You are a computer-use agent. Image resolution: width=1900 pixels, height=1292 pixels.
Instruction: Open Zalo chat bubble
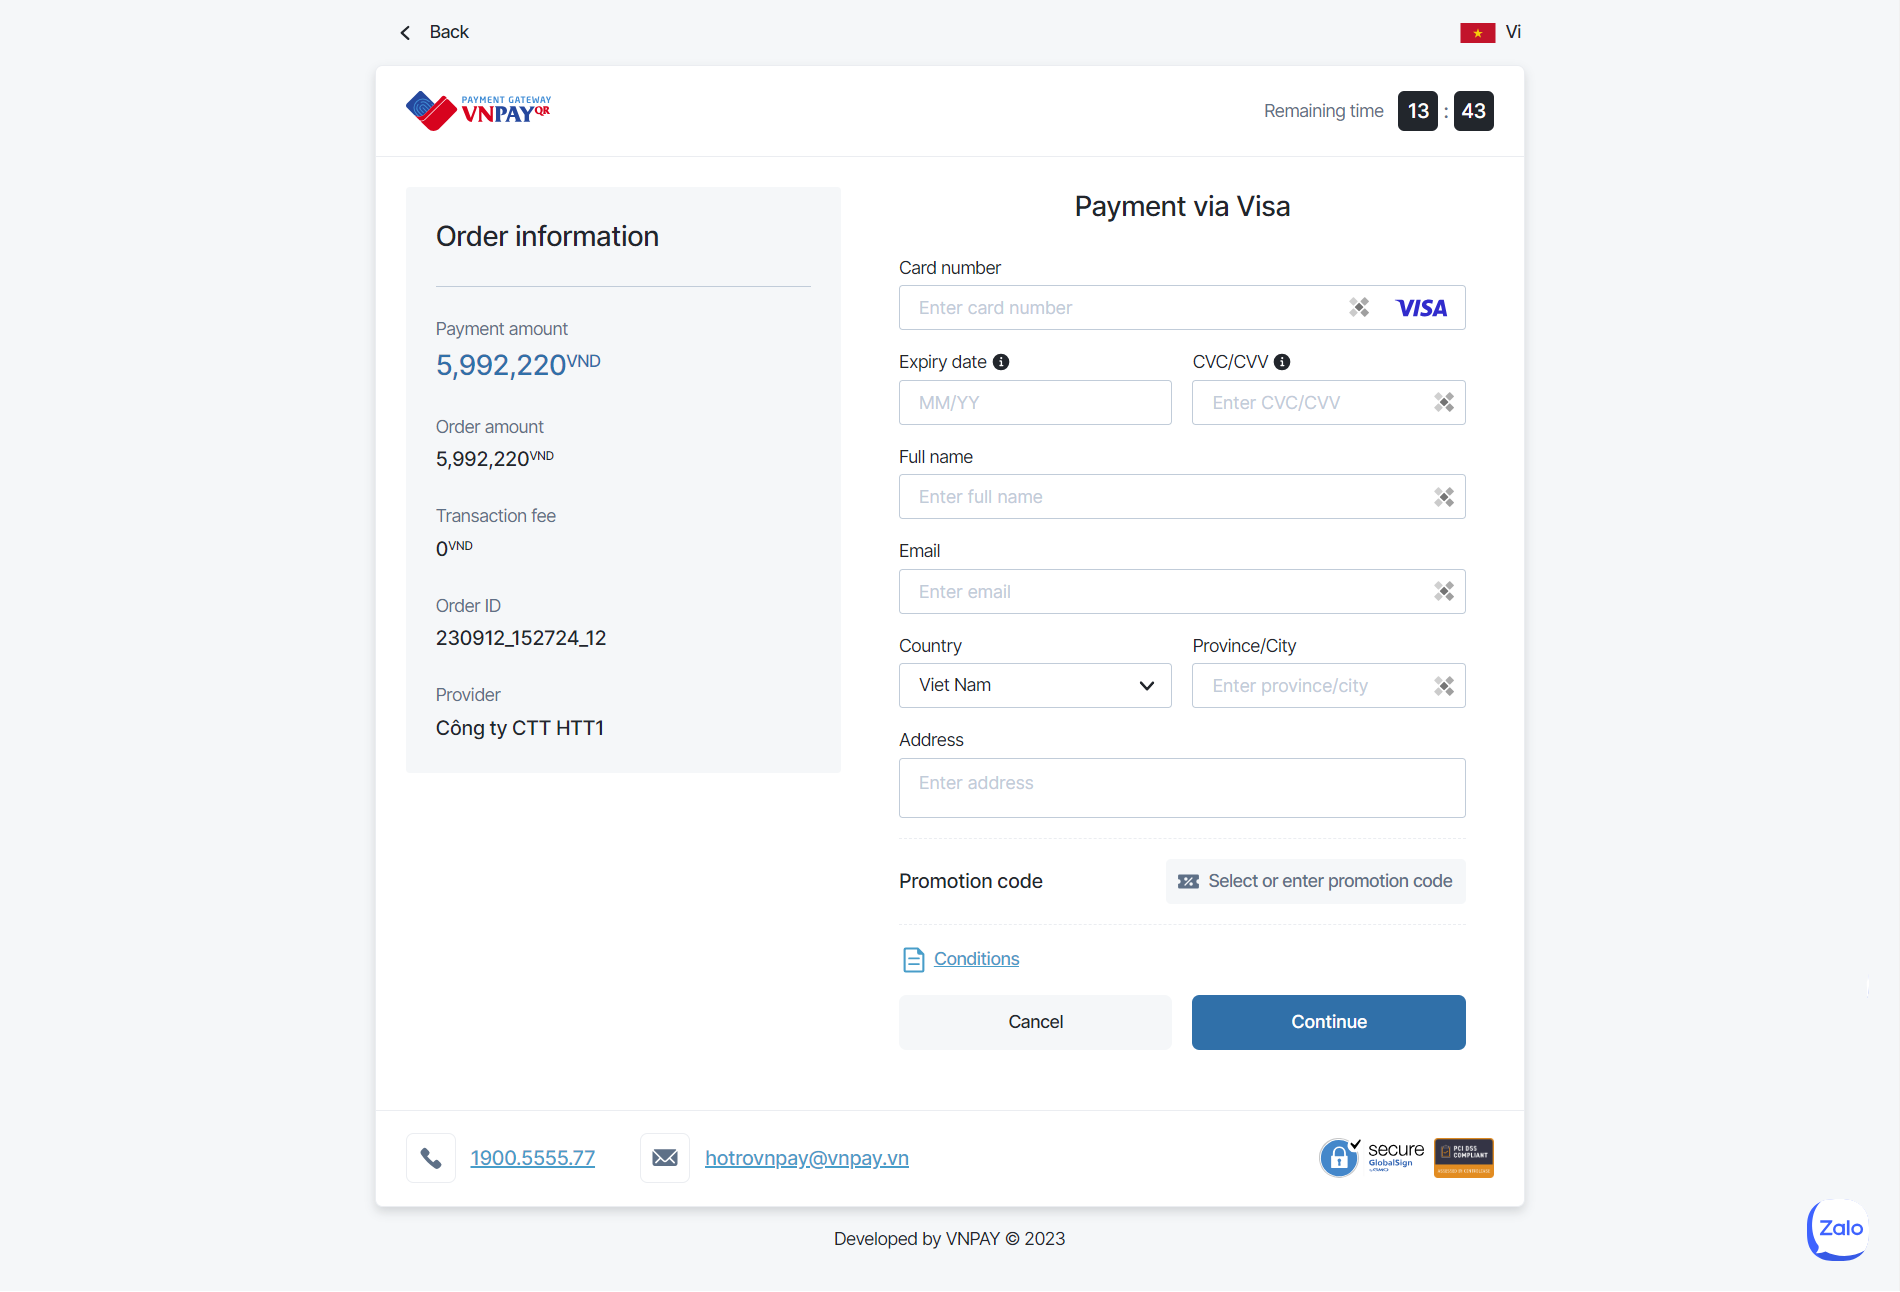coord(1838,1229)
